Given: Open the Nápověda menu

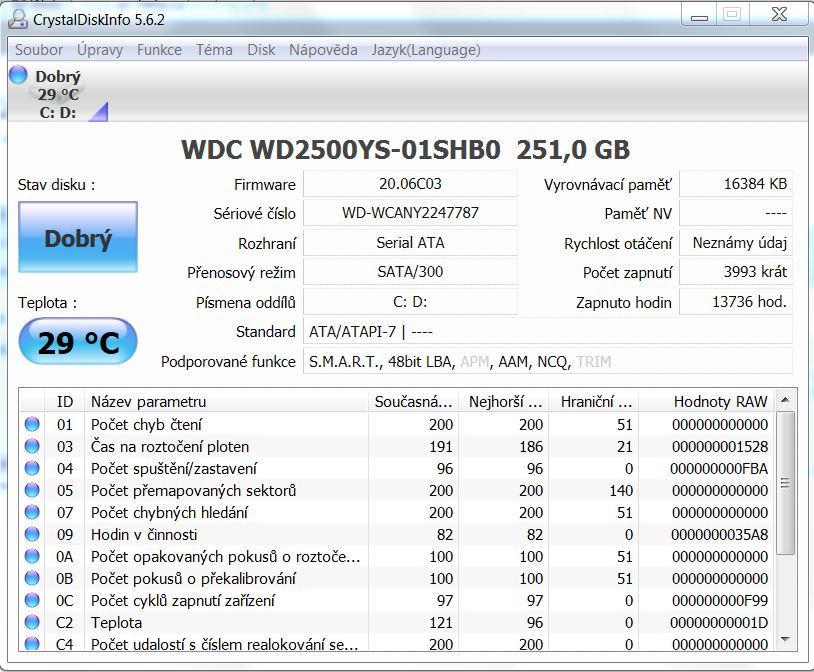Looking at the screenshot, I should click(323, 50).
